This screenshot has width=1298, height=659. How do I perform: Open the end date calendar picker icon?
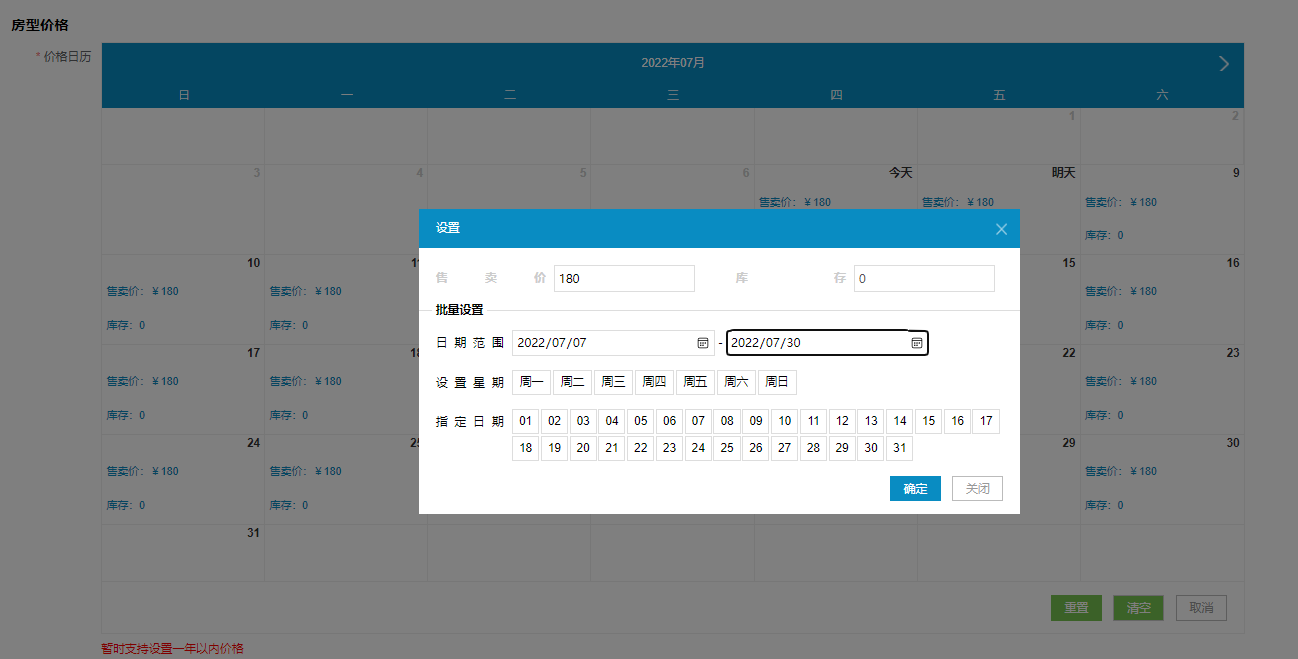point(916,343)
